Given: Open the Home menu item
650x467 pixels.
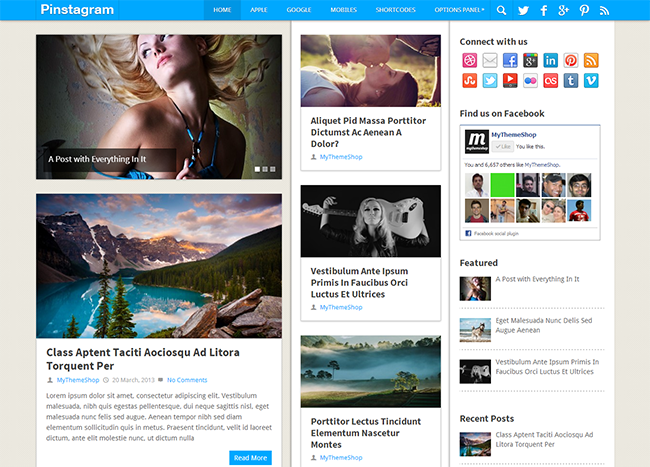Looking at the screenshot, I should pyautogui.click(x=222, y=10).
